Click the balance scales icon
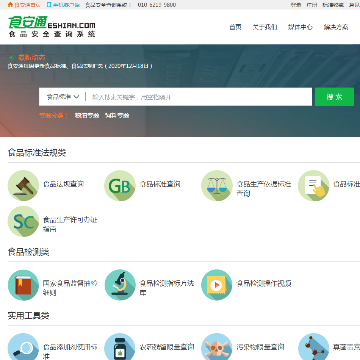360x360 pixels. [217, 185]
